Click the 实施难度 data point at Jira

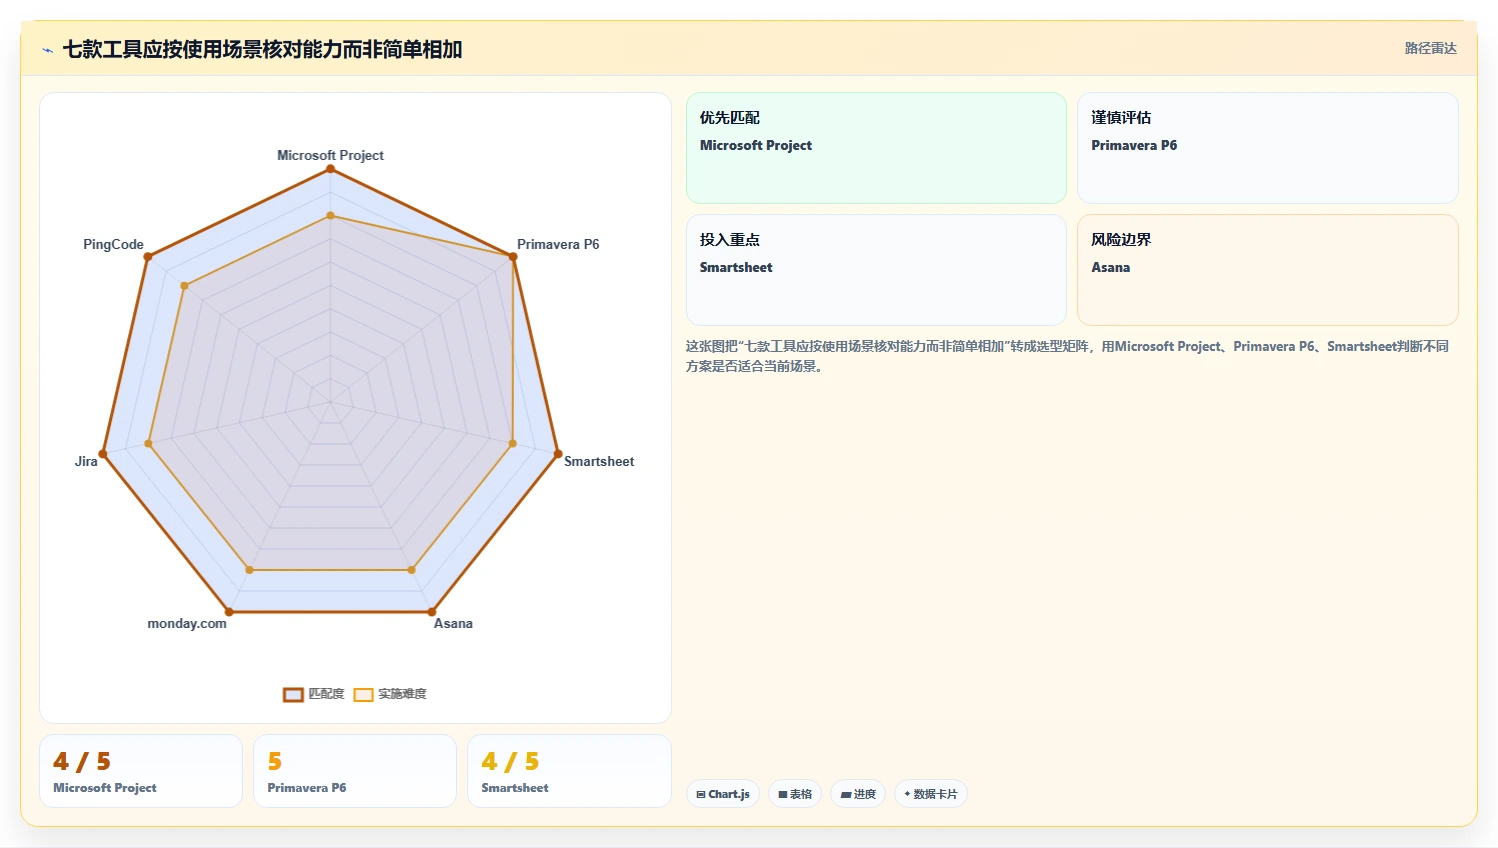(148, 444)
